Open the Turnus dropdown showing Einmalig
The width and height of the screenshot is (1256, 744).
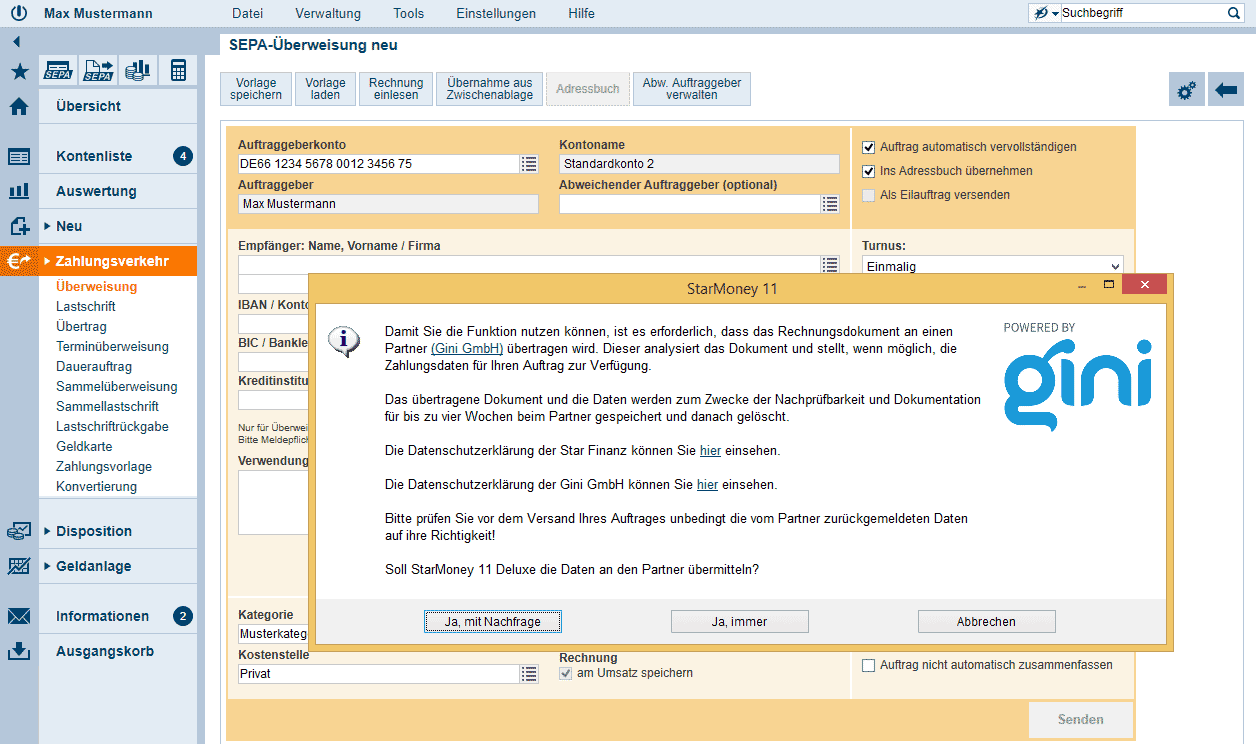pyautogui.click(x=993, y=267)
